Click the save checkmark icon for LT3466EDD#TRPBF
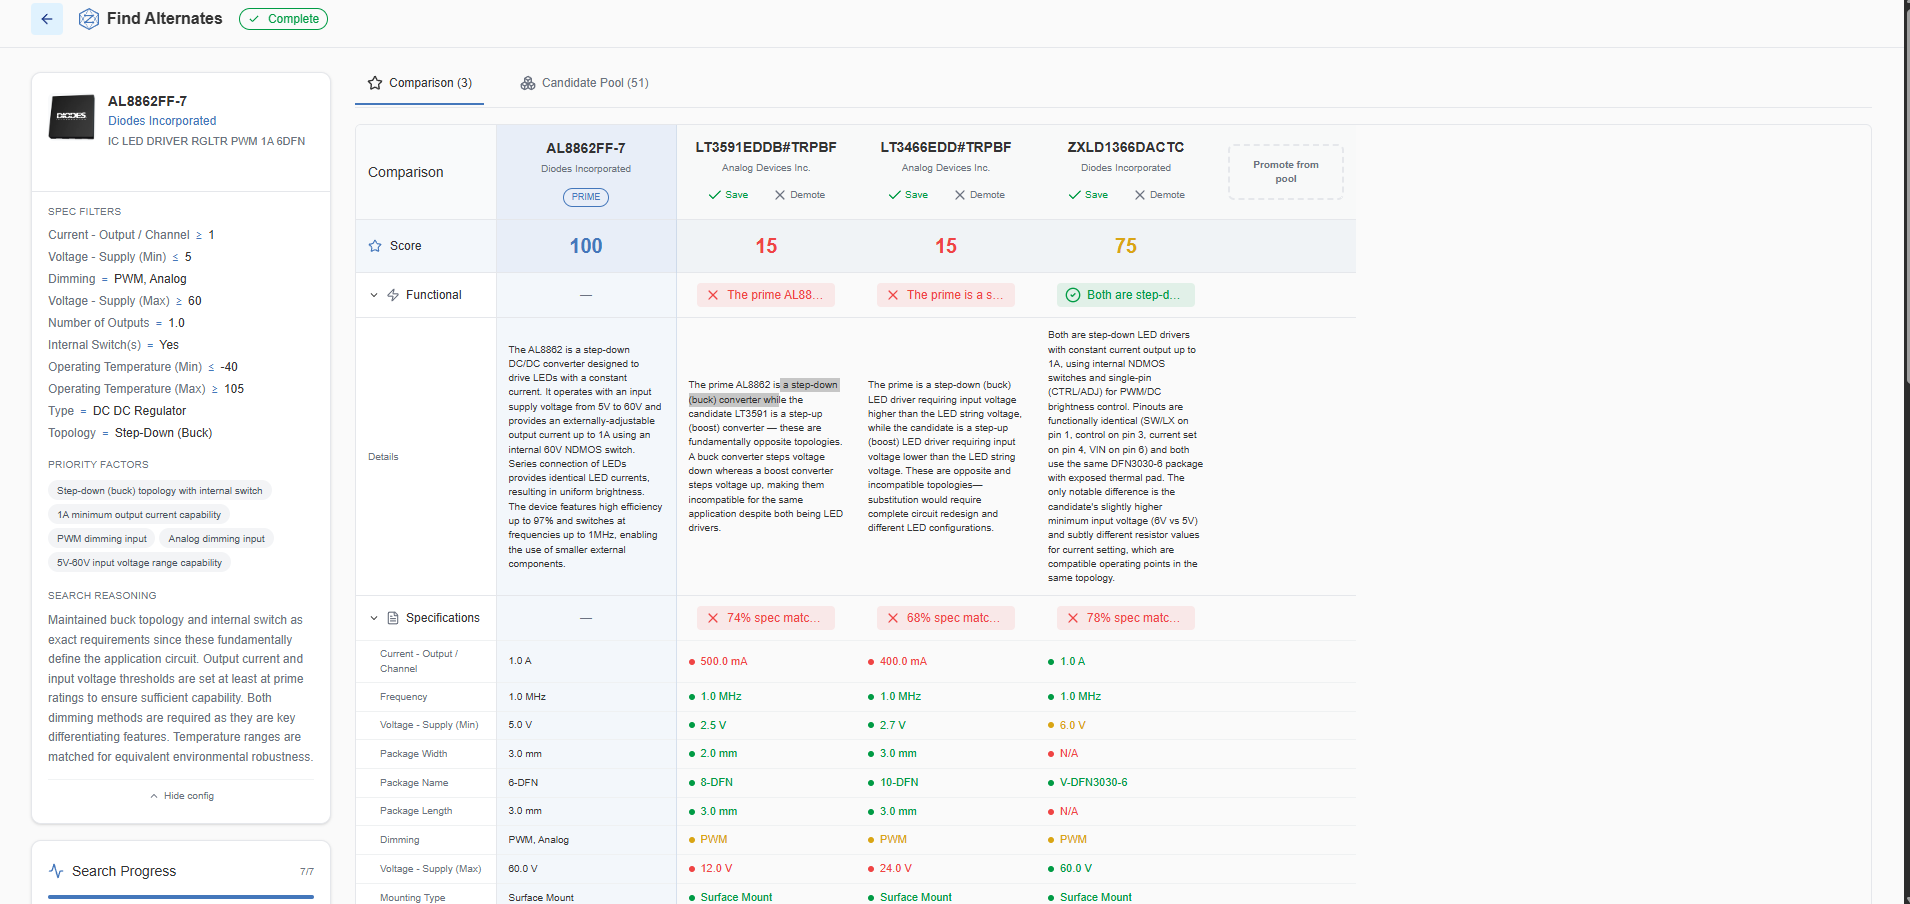 pyautogui.click(x=894, y=195)
